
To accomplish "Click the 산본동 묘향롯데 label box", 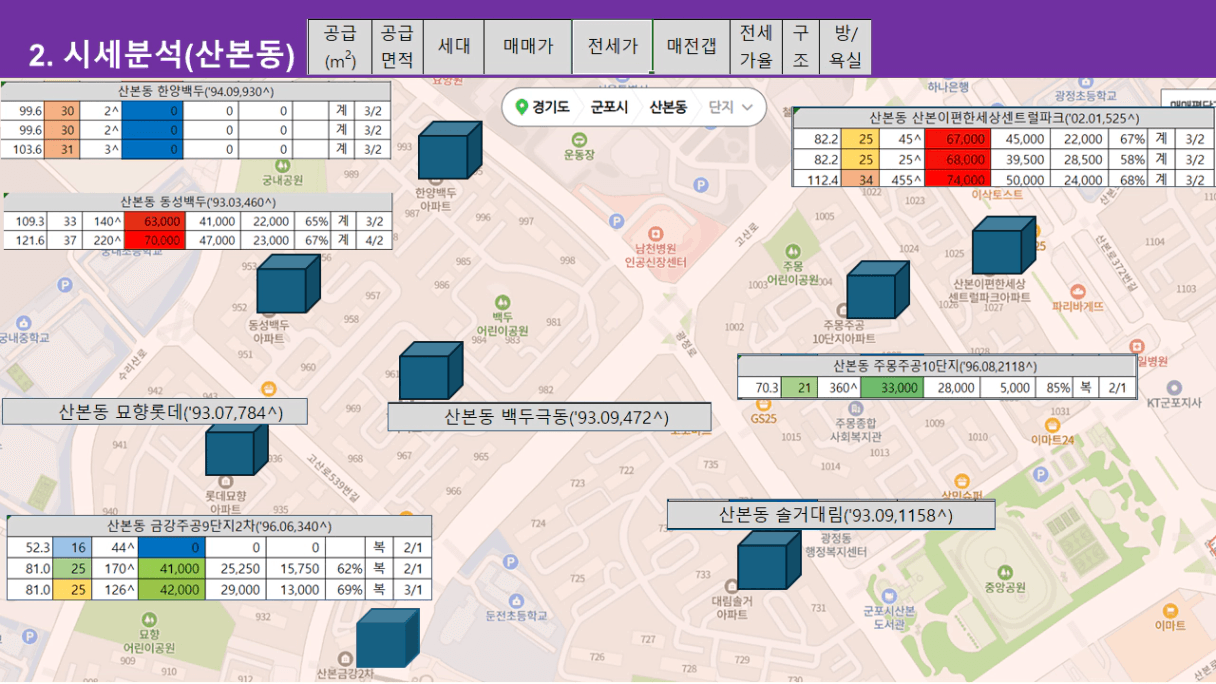I will tap(154, 412).
